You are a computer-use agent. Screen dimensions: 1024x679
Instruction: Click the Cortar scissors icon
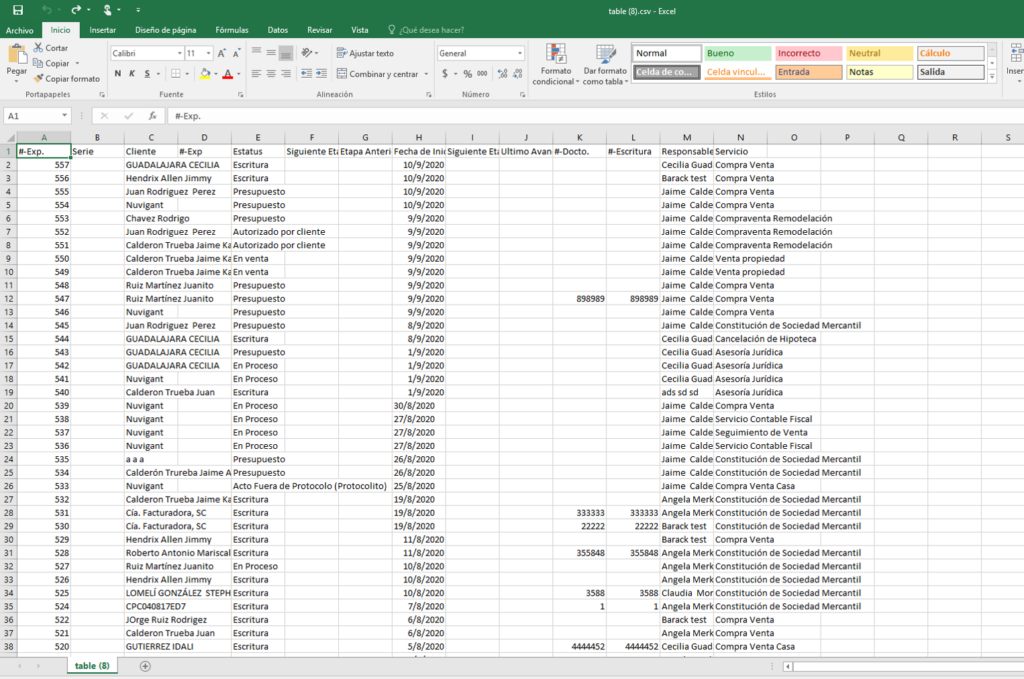pos(39,48)
